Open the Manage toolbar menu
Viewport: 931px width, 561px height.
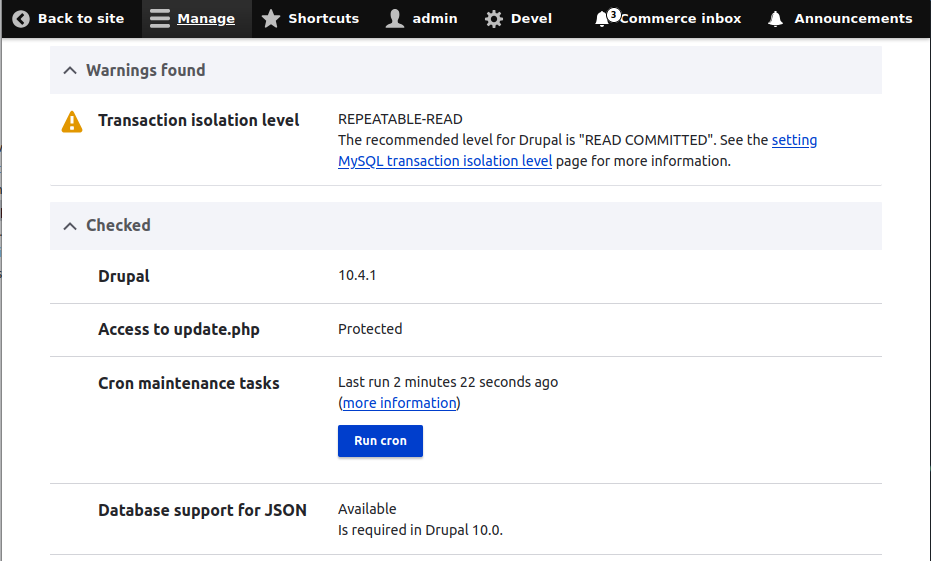pyautogui.click(x=197, y=19)
